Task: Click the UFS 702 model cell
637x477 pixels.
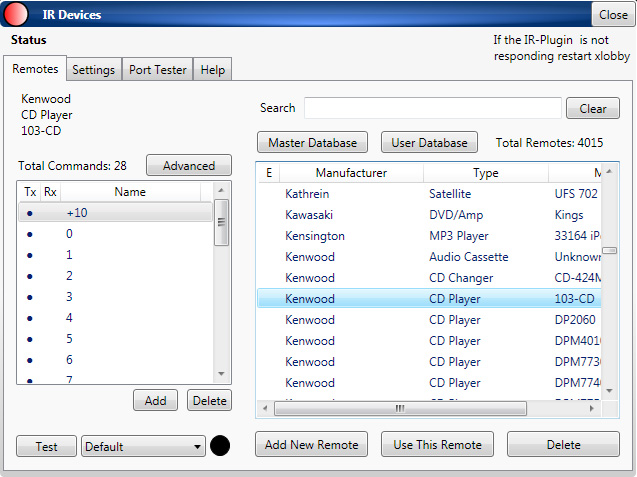Action: pos(576,194)
